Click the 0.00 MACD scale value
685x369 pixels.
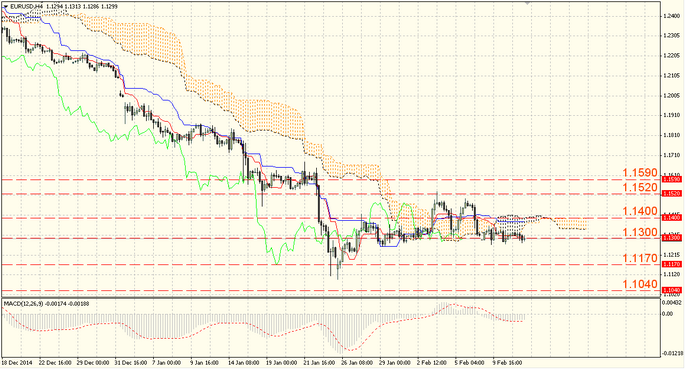[668, 314]
